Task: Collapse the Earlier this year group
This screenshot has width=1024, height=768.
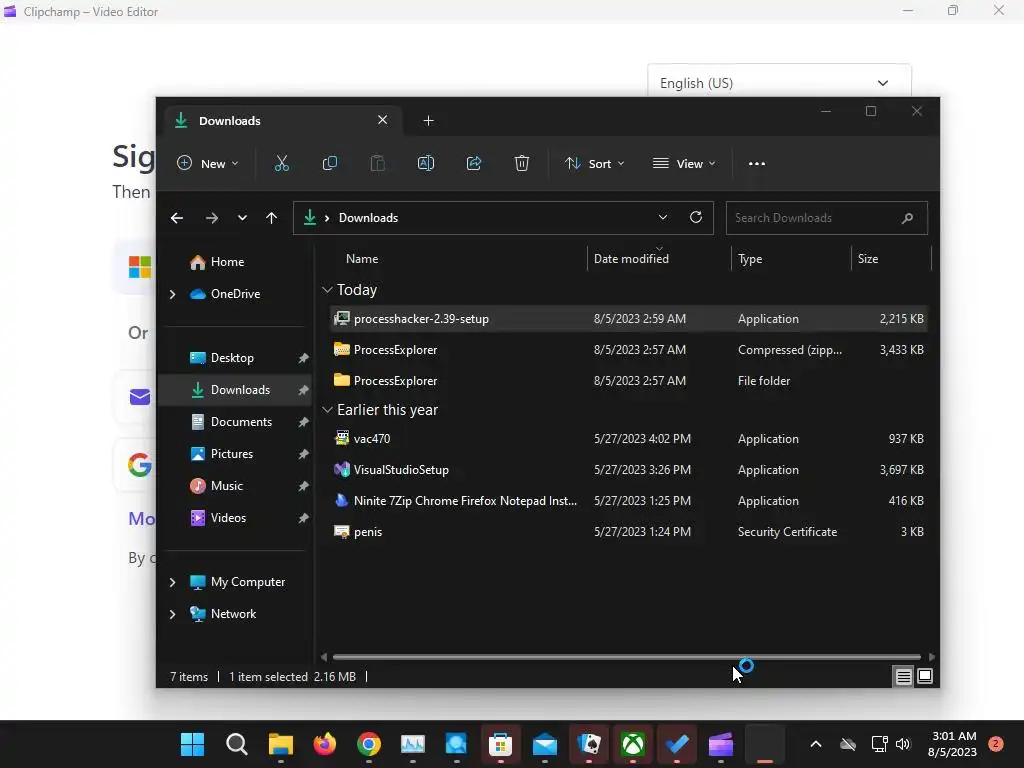Action: (327, 410)
